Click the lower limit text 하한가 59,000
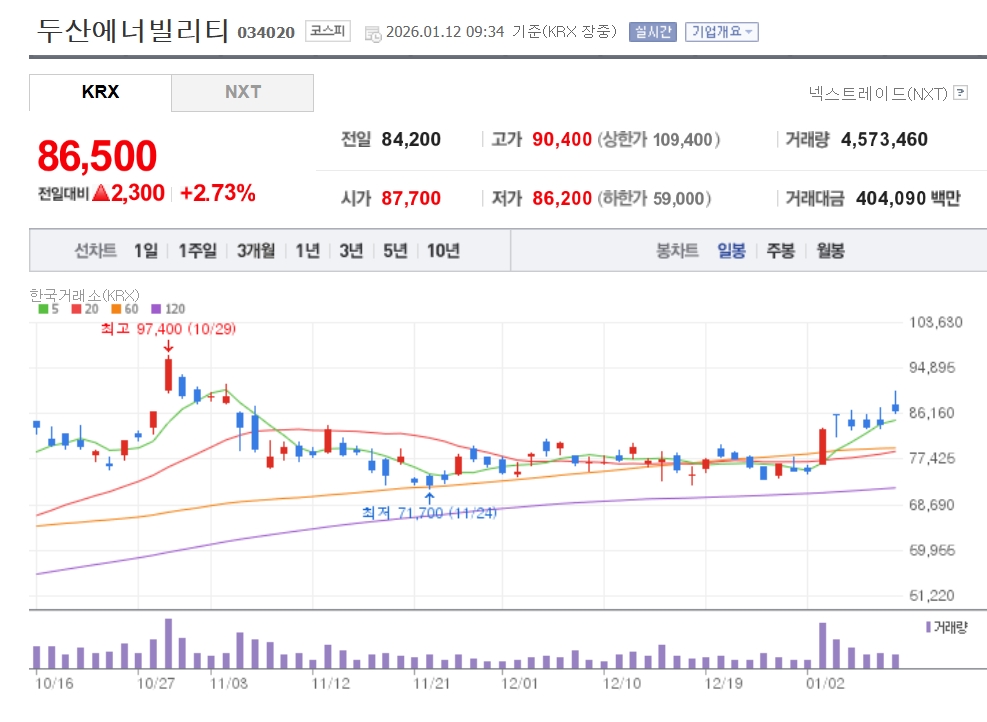Screen dimensions: 987x722 (x=653, y=198)
